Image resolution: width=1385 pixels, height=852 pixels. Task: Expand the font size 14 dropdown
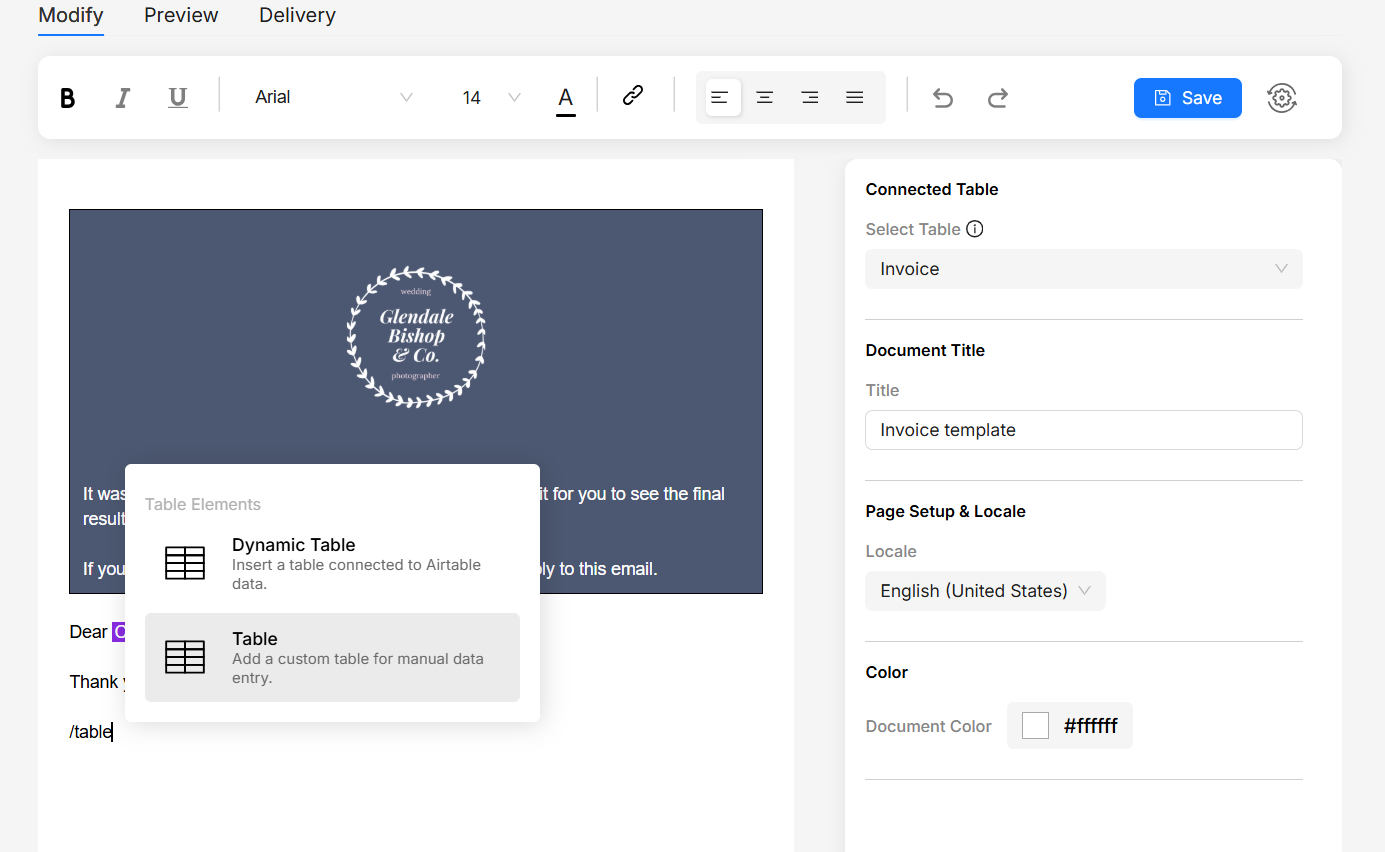click(x=491, y=97)
